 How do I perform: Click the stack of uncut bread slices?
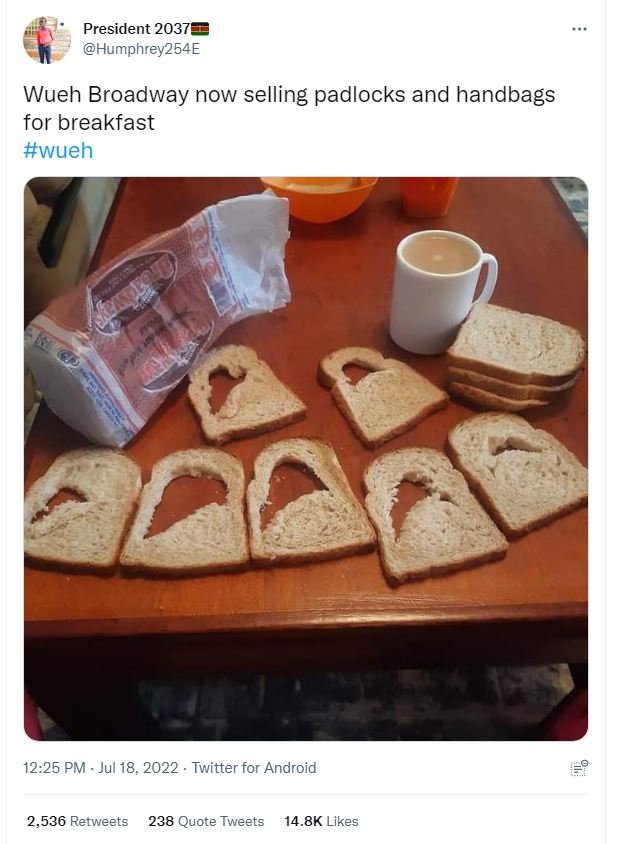click(515, 358)
